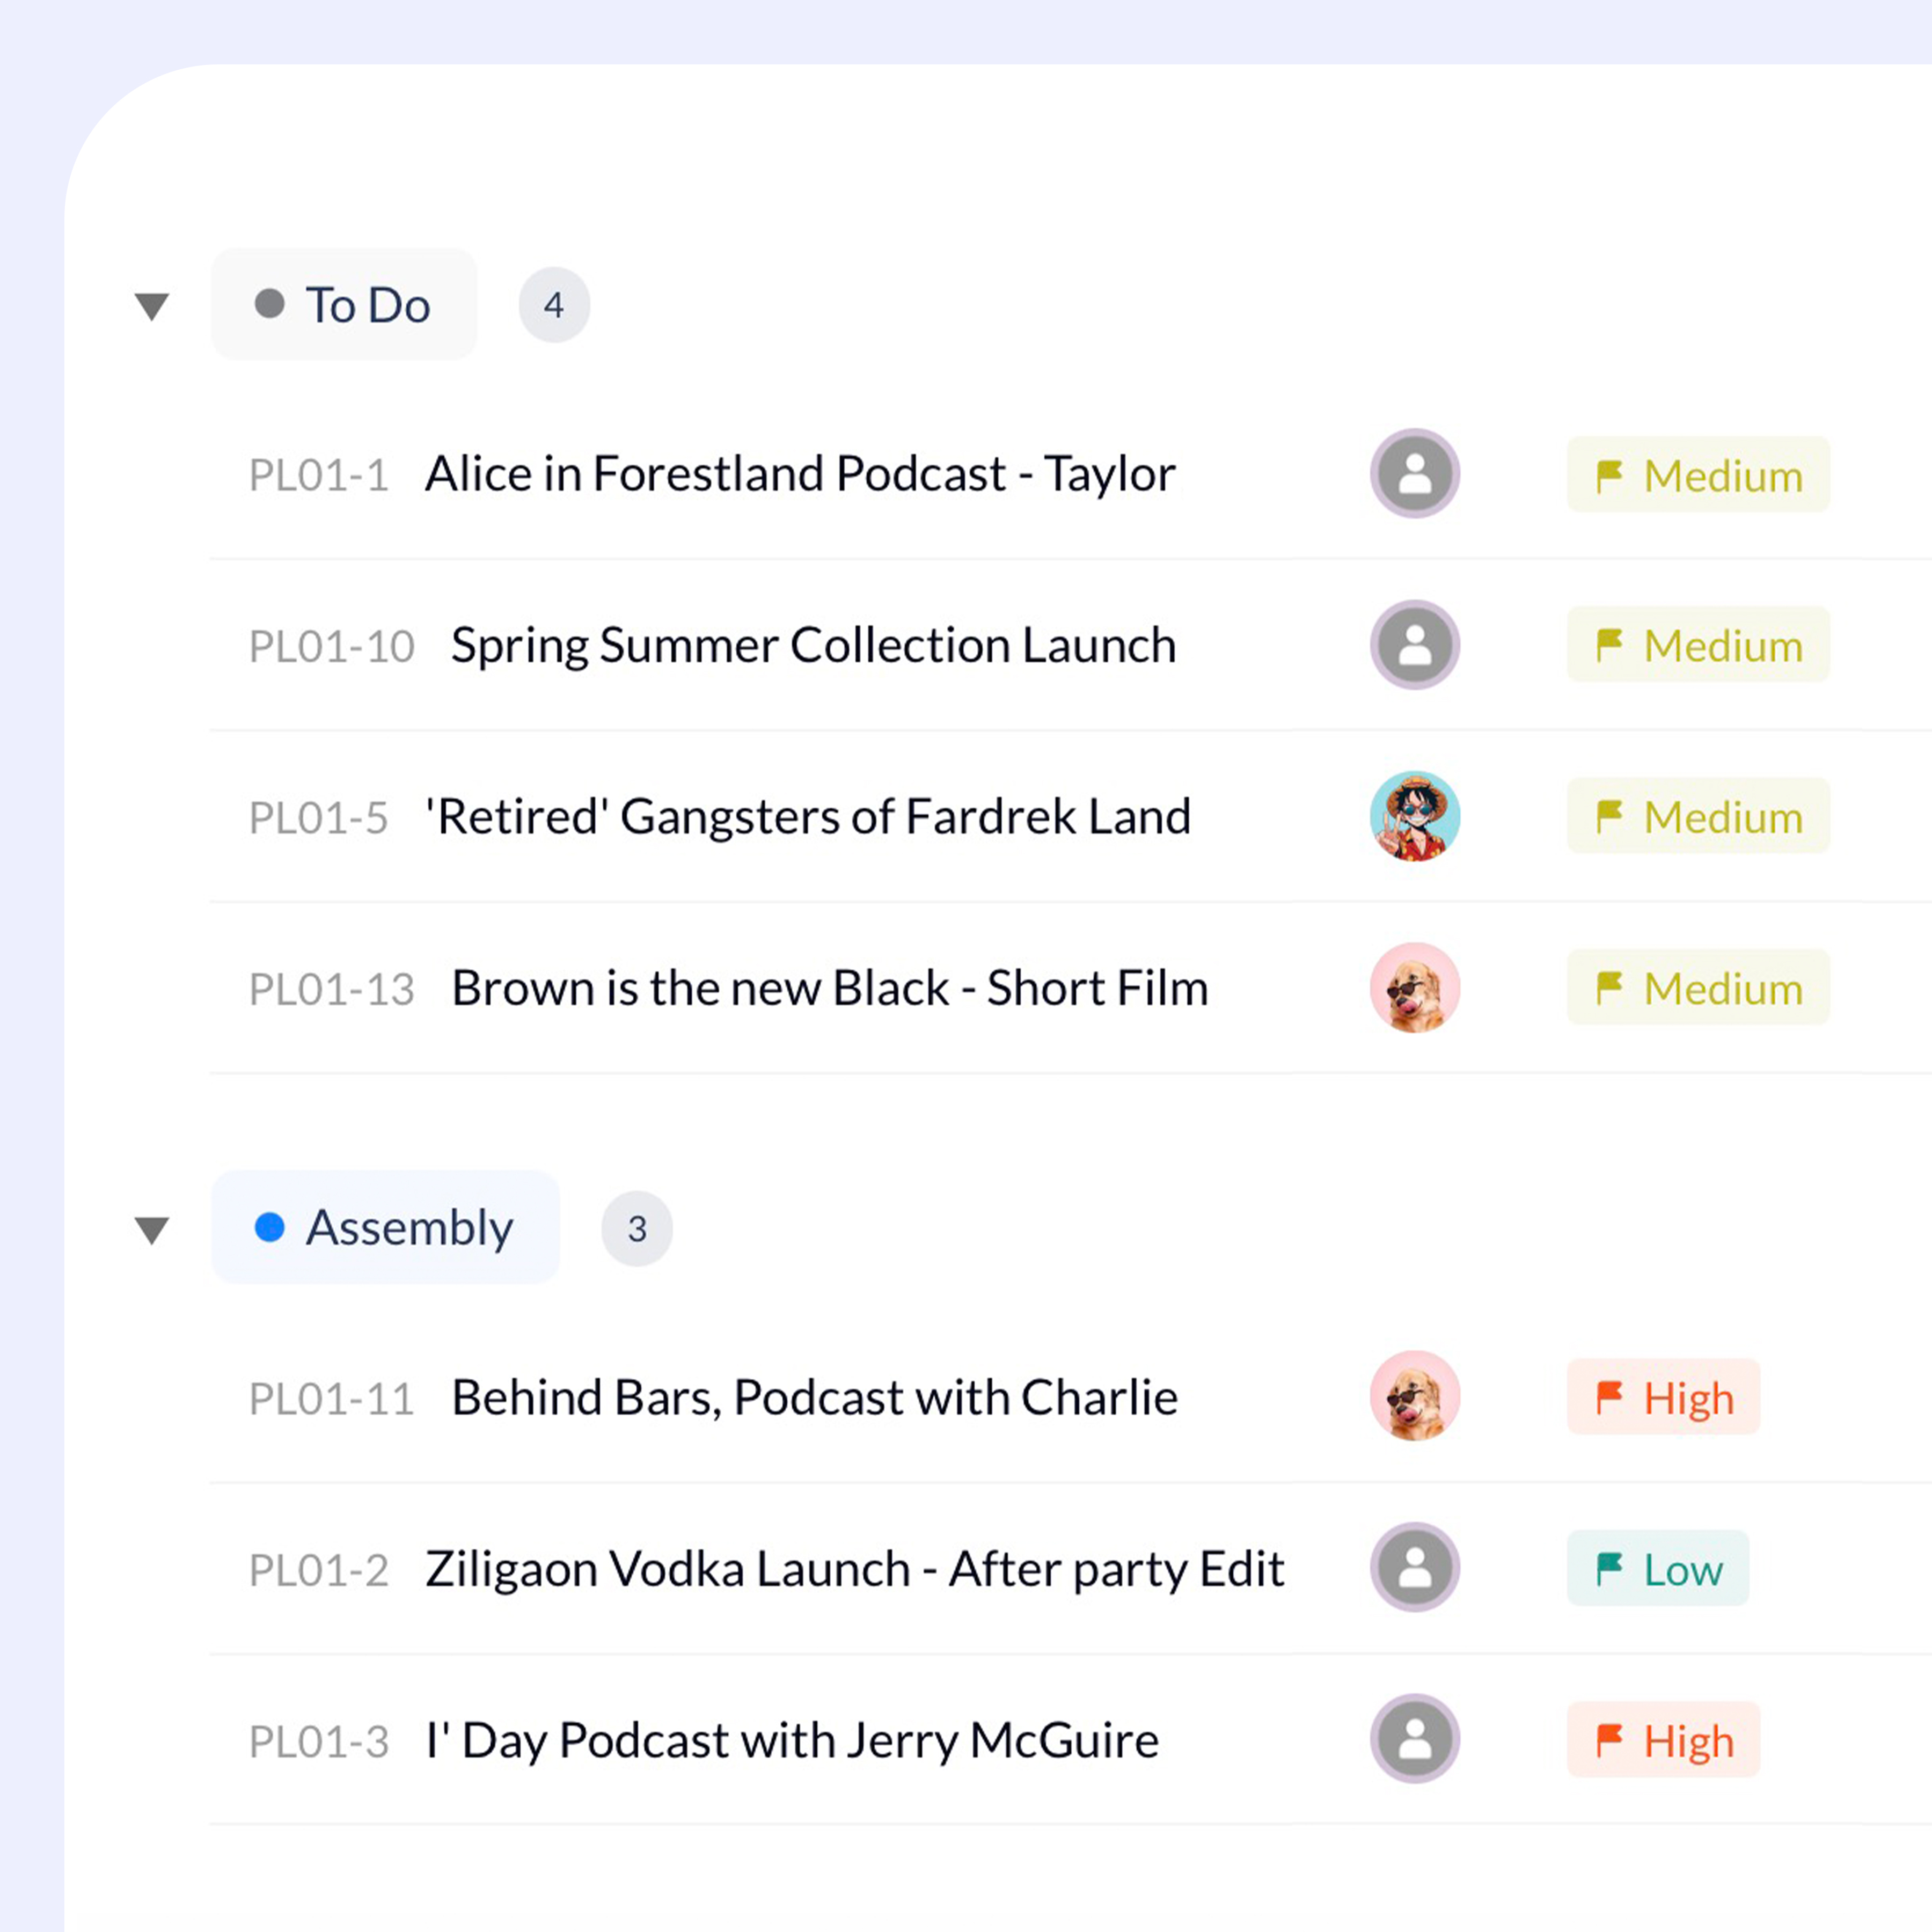Viewport: 1932px width, 1932px height.
Task: Click task ID PL01-3
Action: pyautogui.click(x=318, y=1742)
